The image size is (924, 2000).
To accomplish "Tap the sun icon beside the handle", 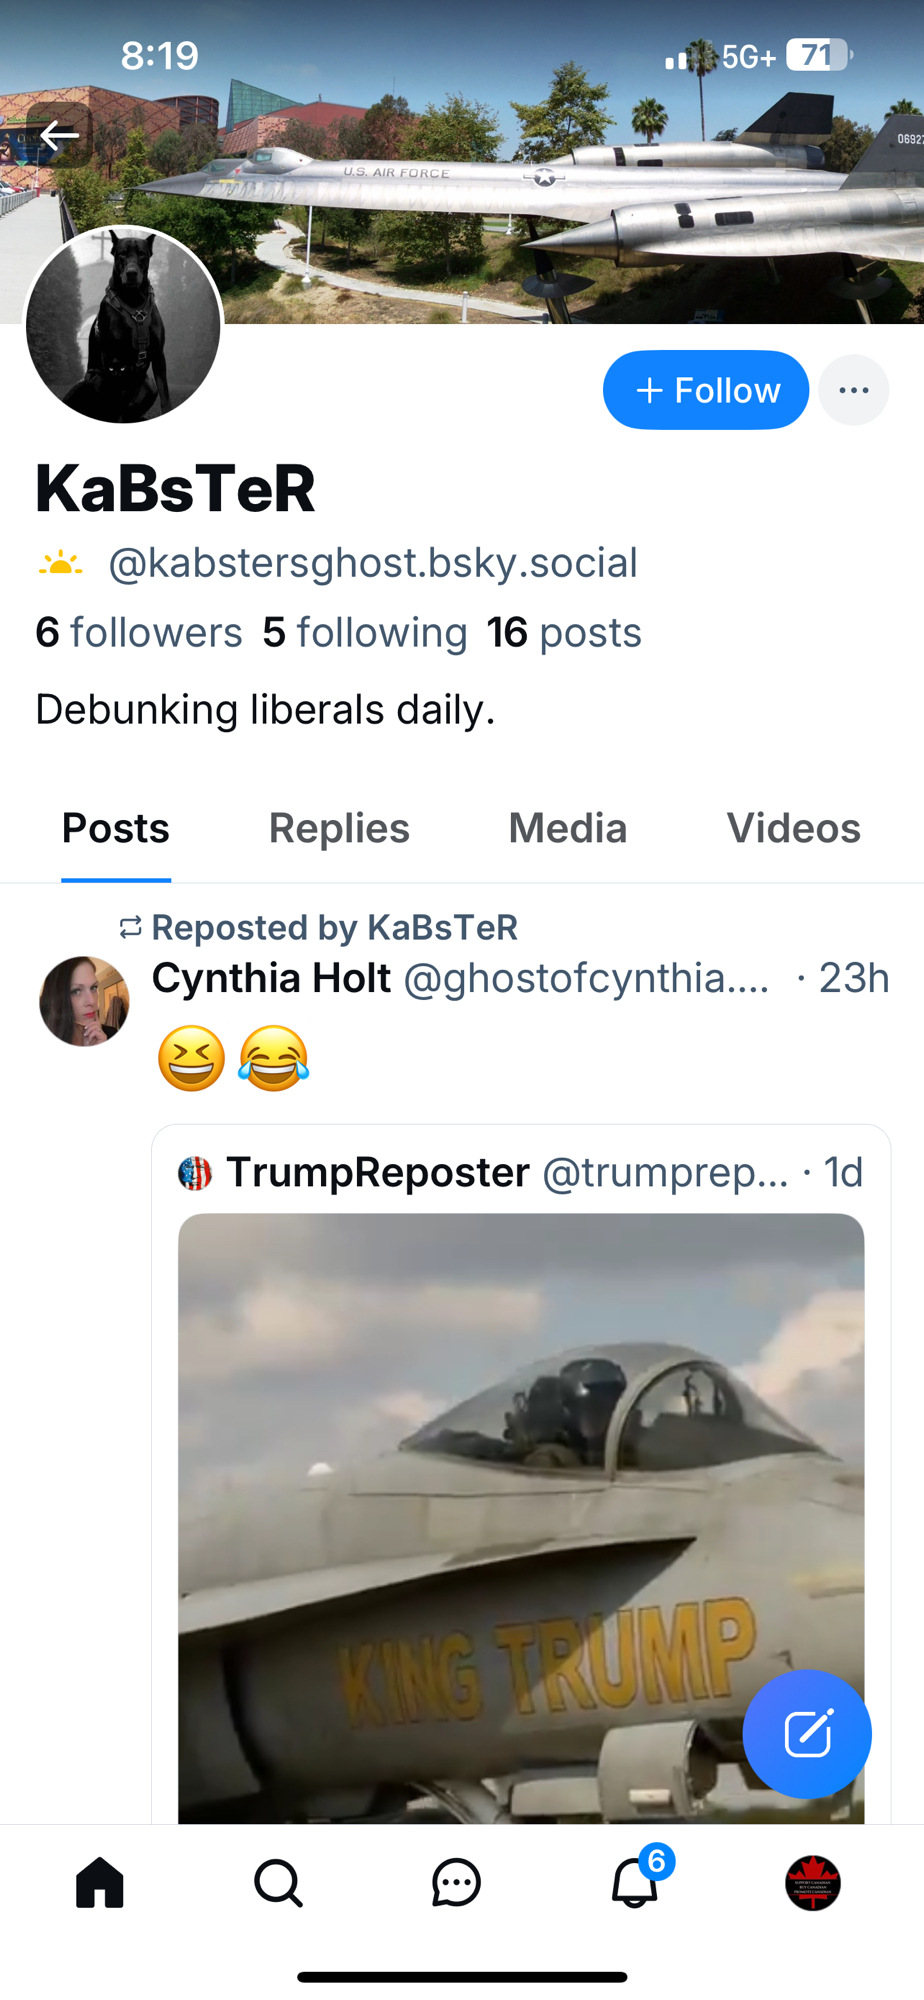I will pos(60,564).
